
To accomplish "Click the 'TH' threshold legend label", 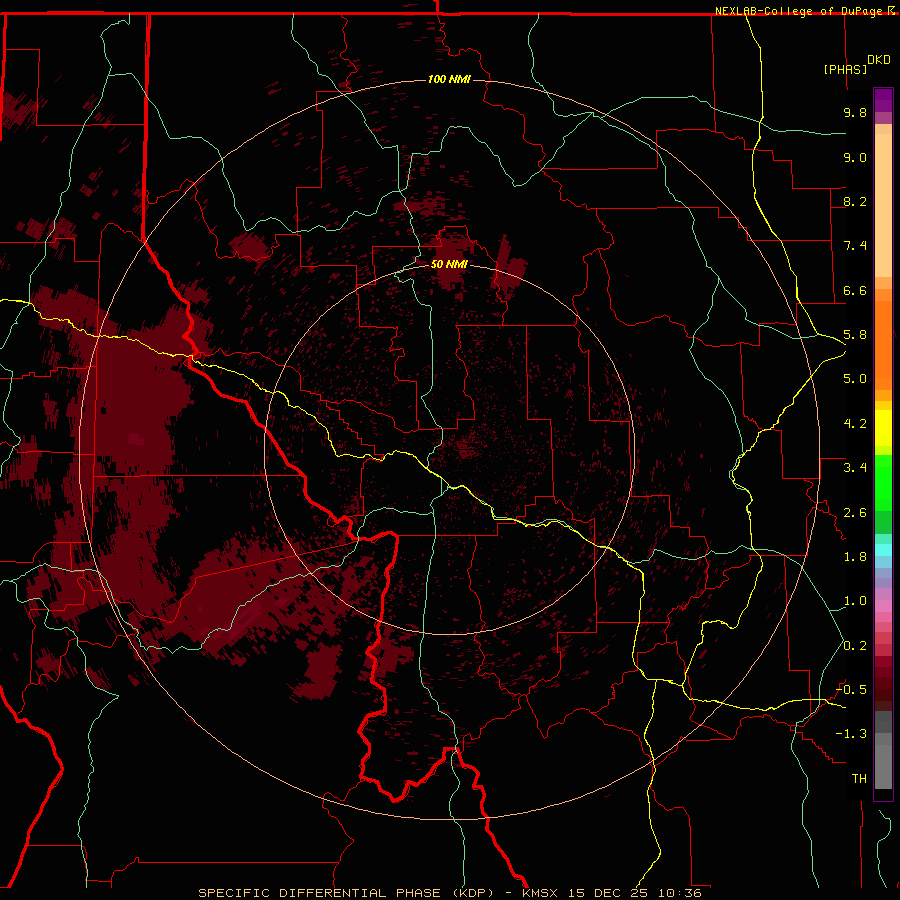I will click(x=859, y=779).
